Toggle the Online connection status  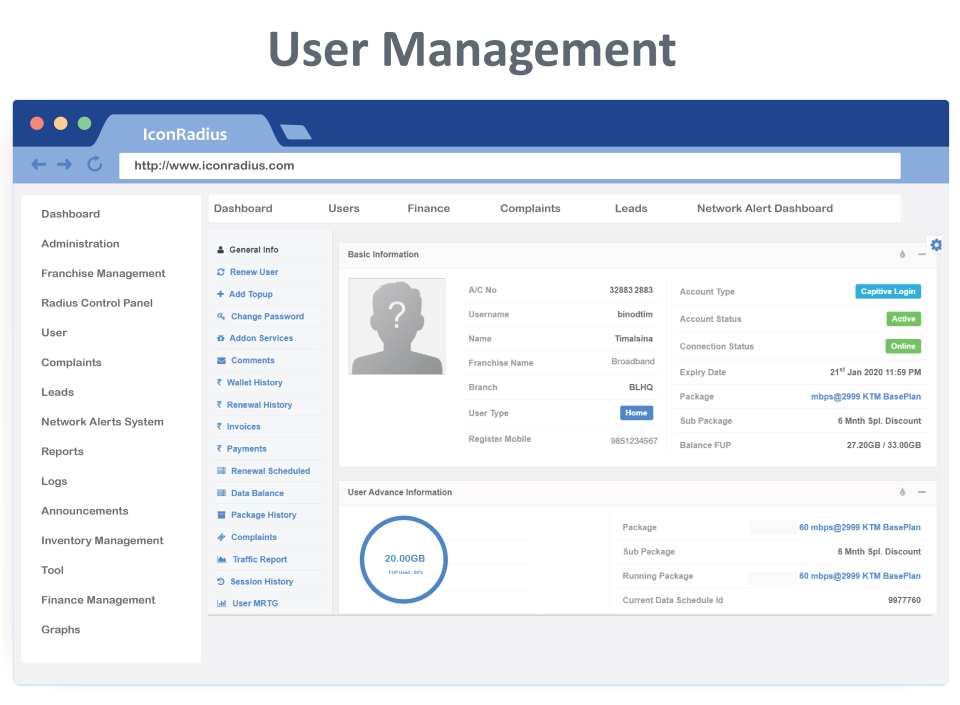point(903,345)
